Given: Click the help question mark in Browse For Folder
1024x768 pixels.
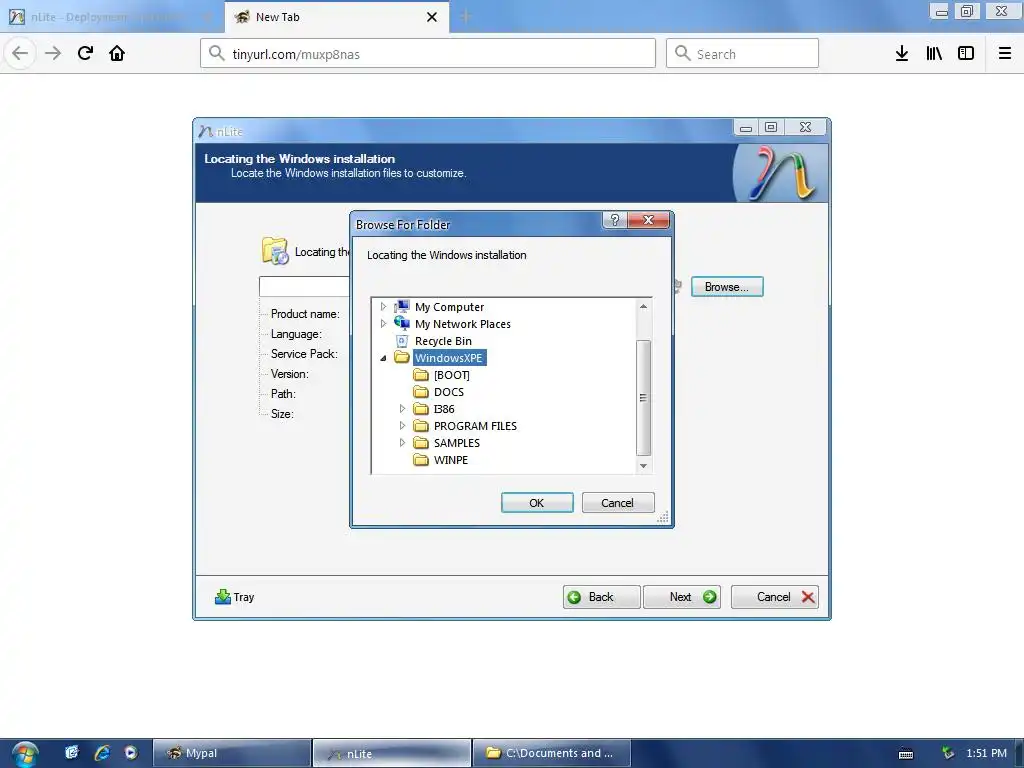Looking at the screenshot, I should point(615,220).
